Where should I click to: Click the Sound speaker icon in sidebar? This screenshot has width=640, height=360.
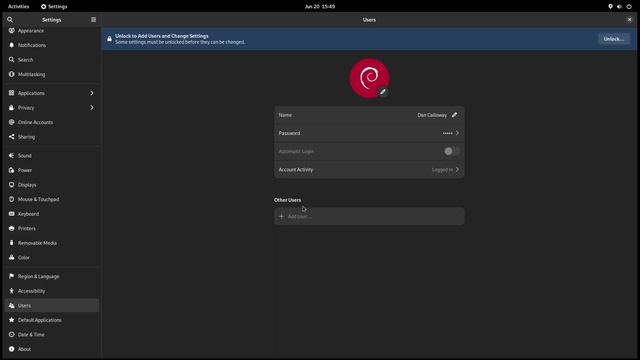[11, 156]
